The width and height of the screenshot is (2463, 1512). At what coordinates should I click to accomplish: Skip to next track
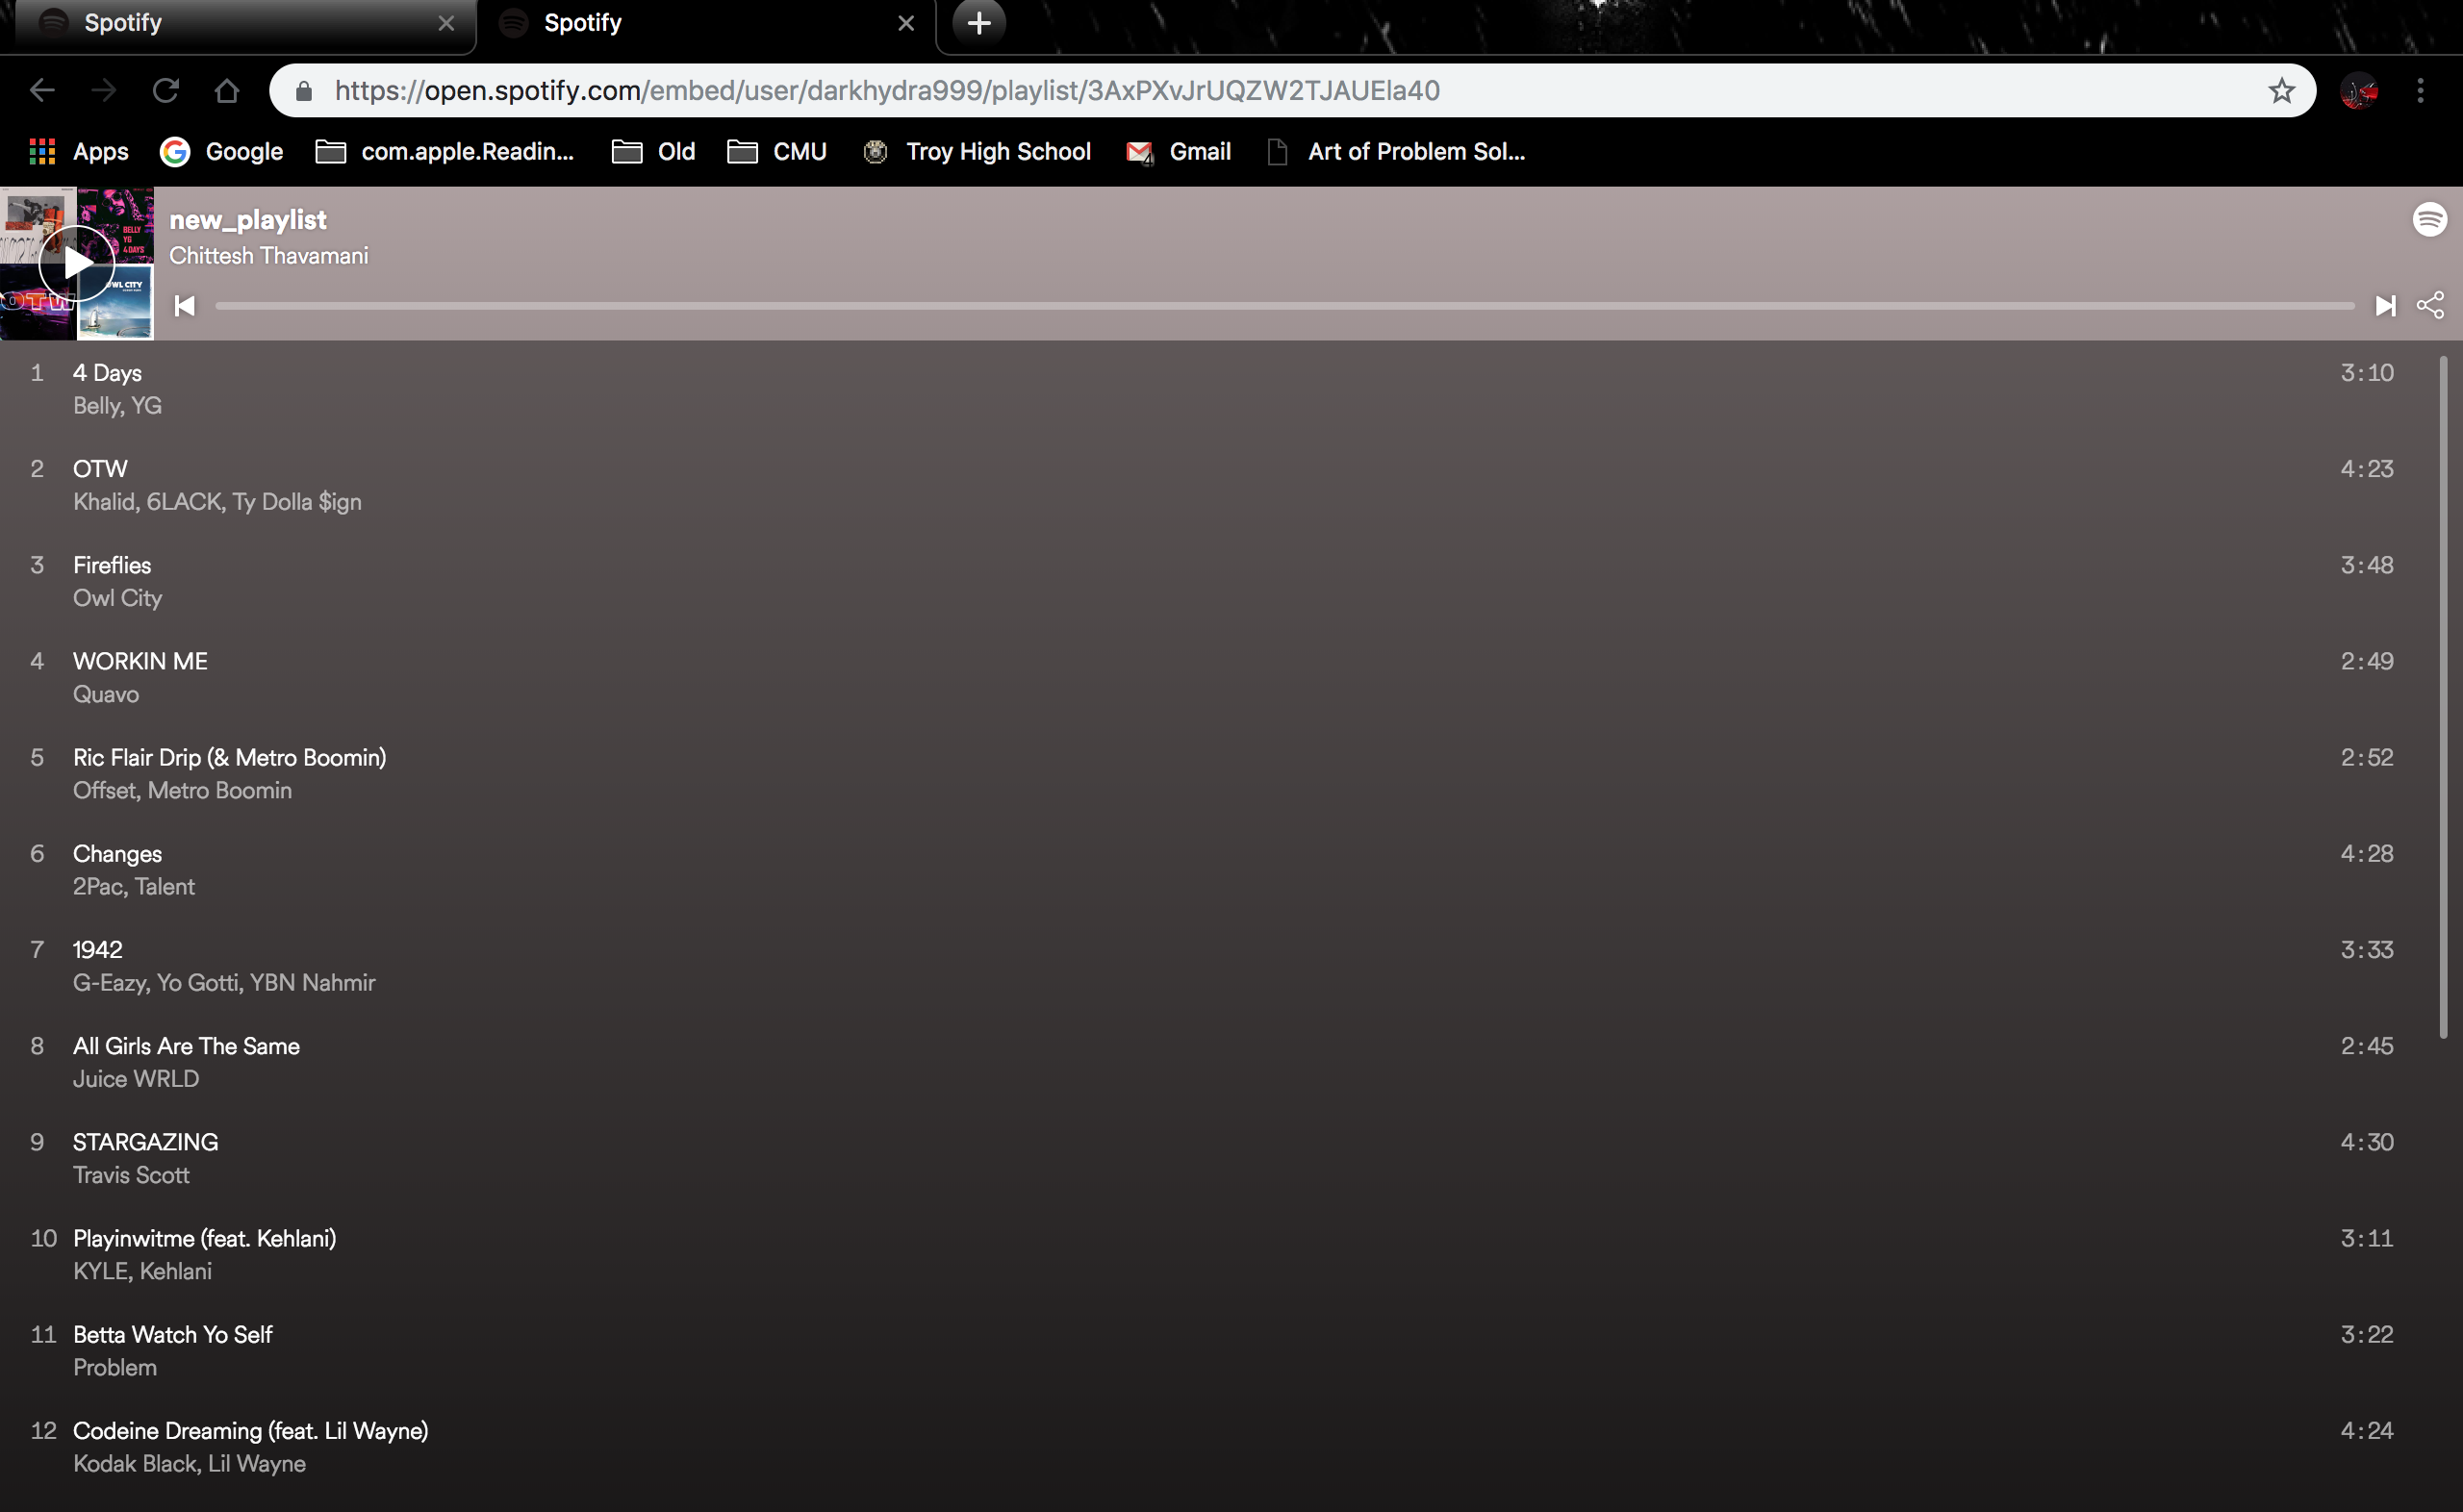(x=2385, y=305)
